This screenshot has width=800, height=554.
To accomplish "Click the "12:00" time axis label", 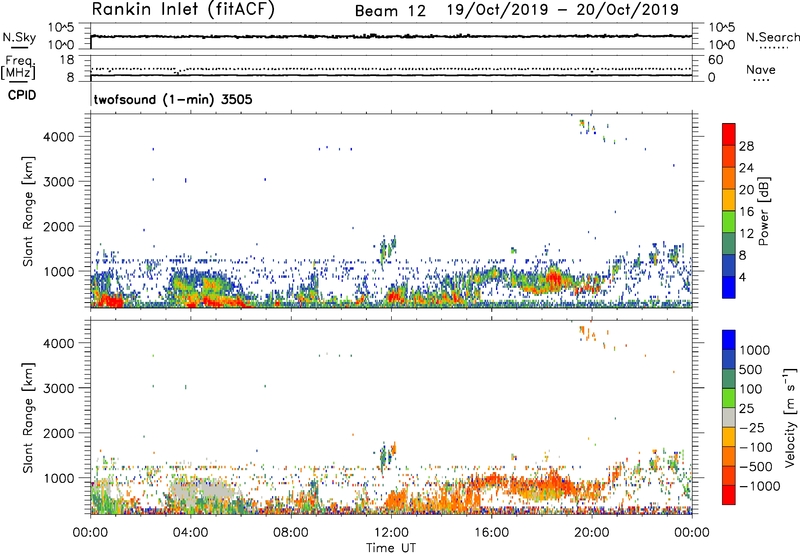I will [391, 533].
